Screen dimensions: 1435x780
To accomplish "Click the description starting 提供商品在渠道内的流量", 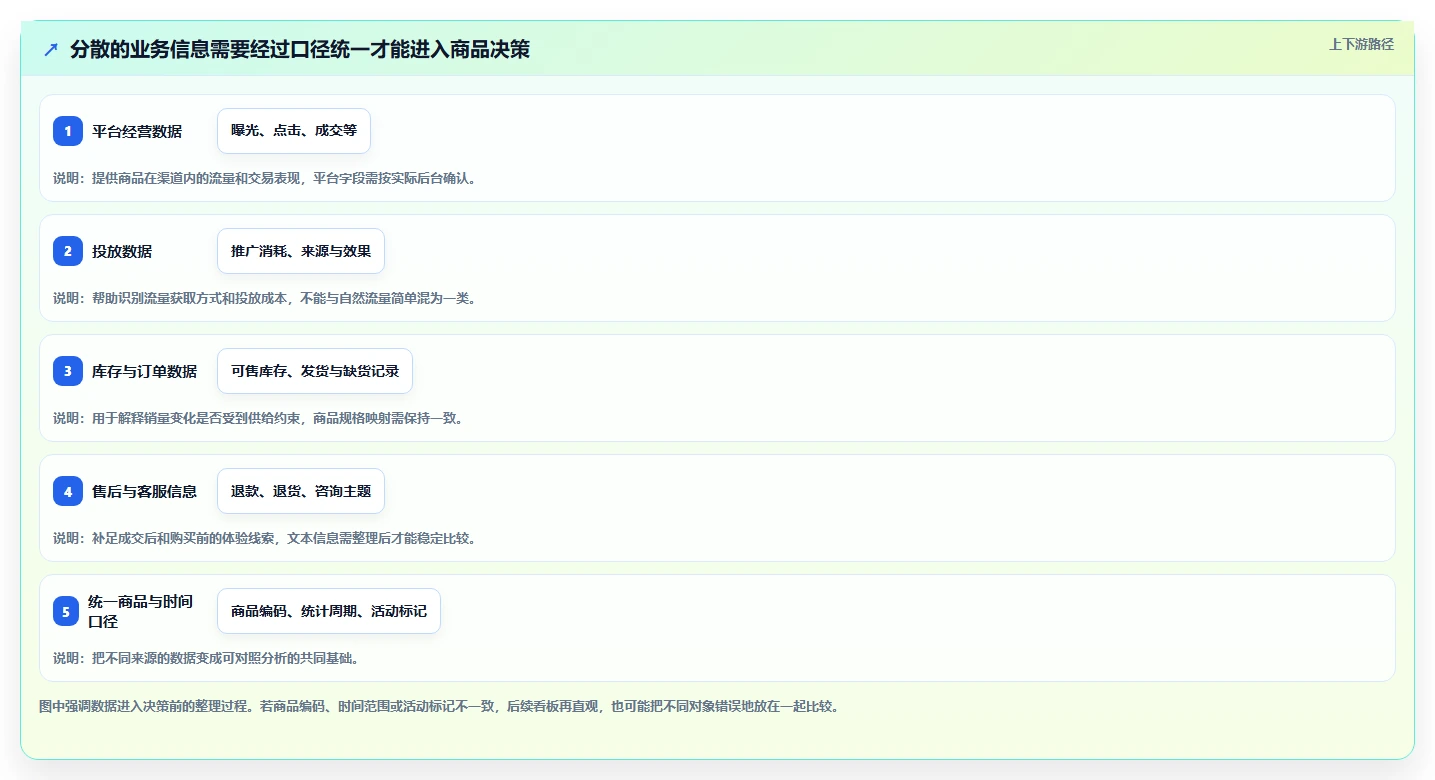I will point(265,178).
